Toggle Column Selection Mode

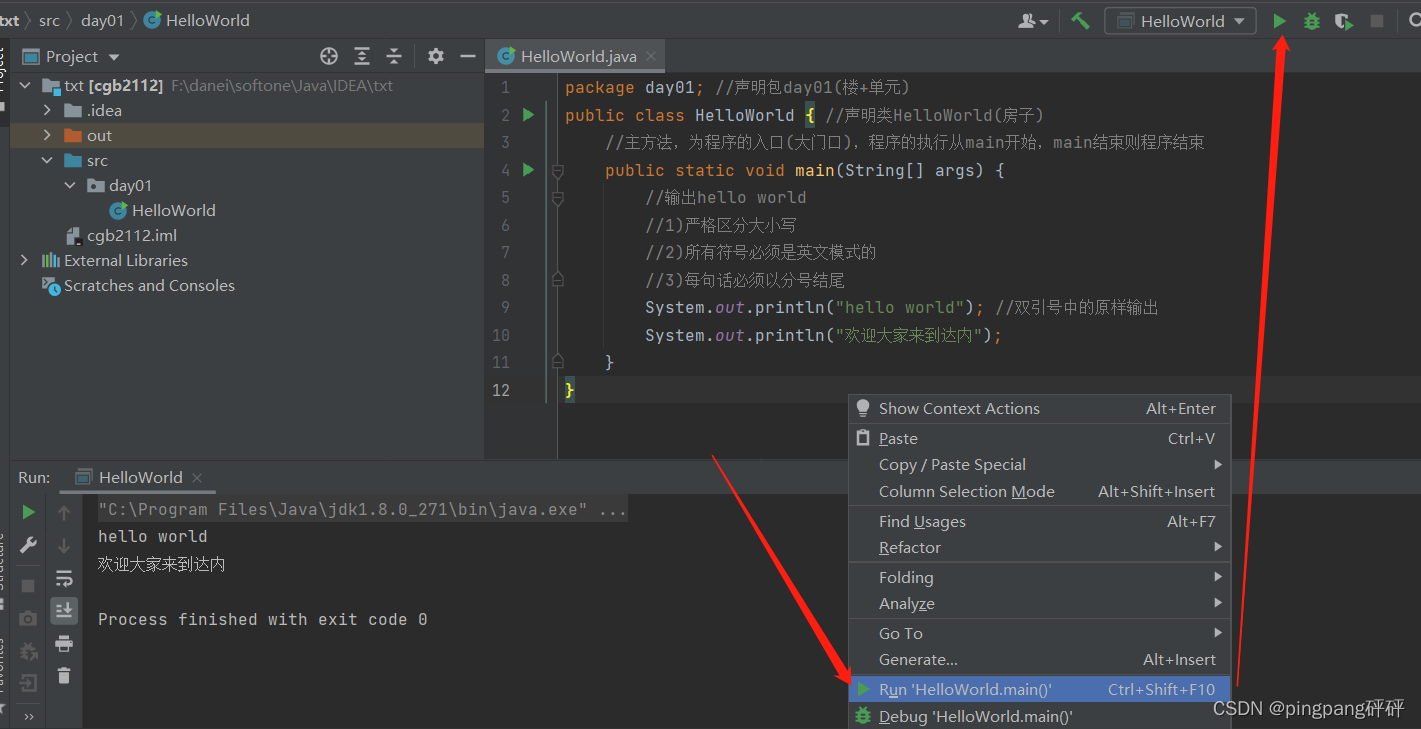click(1039, 491)
